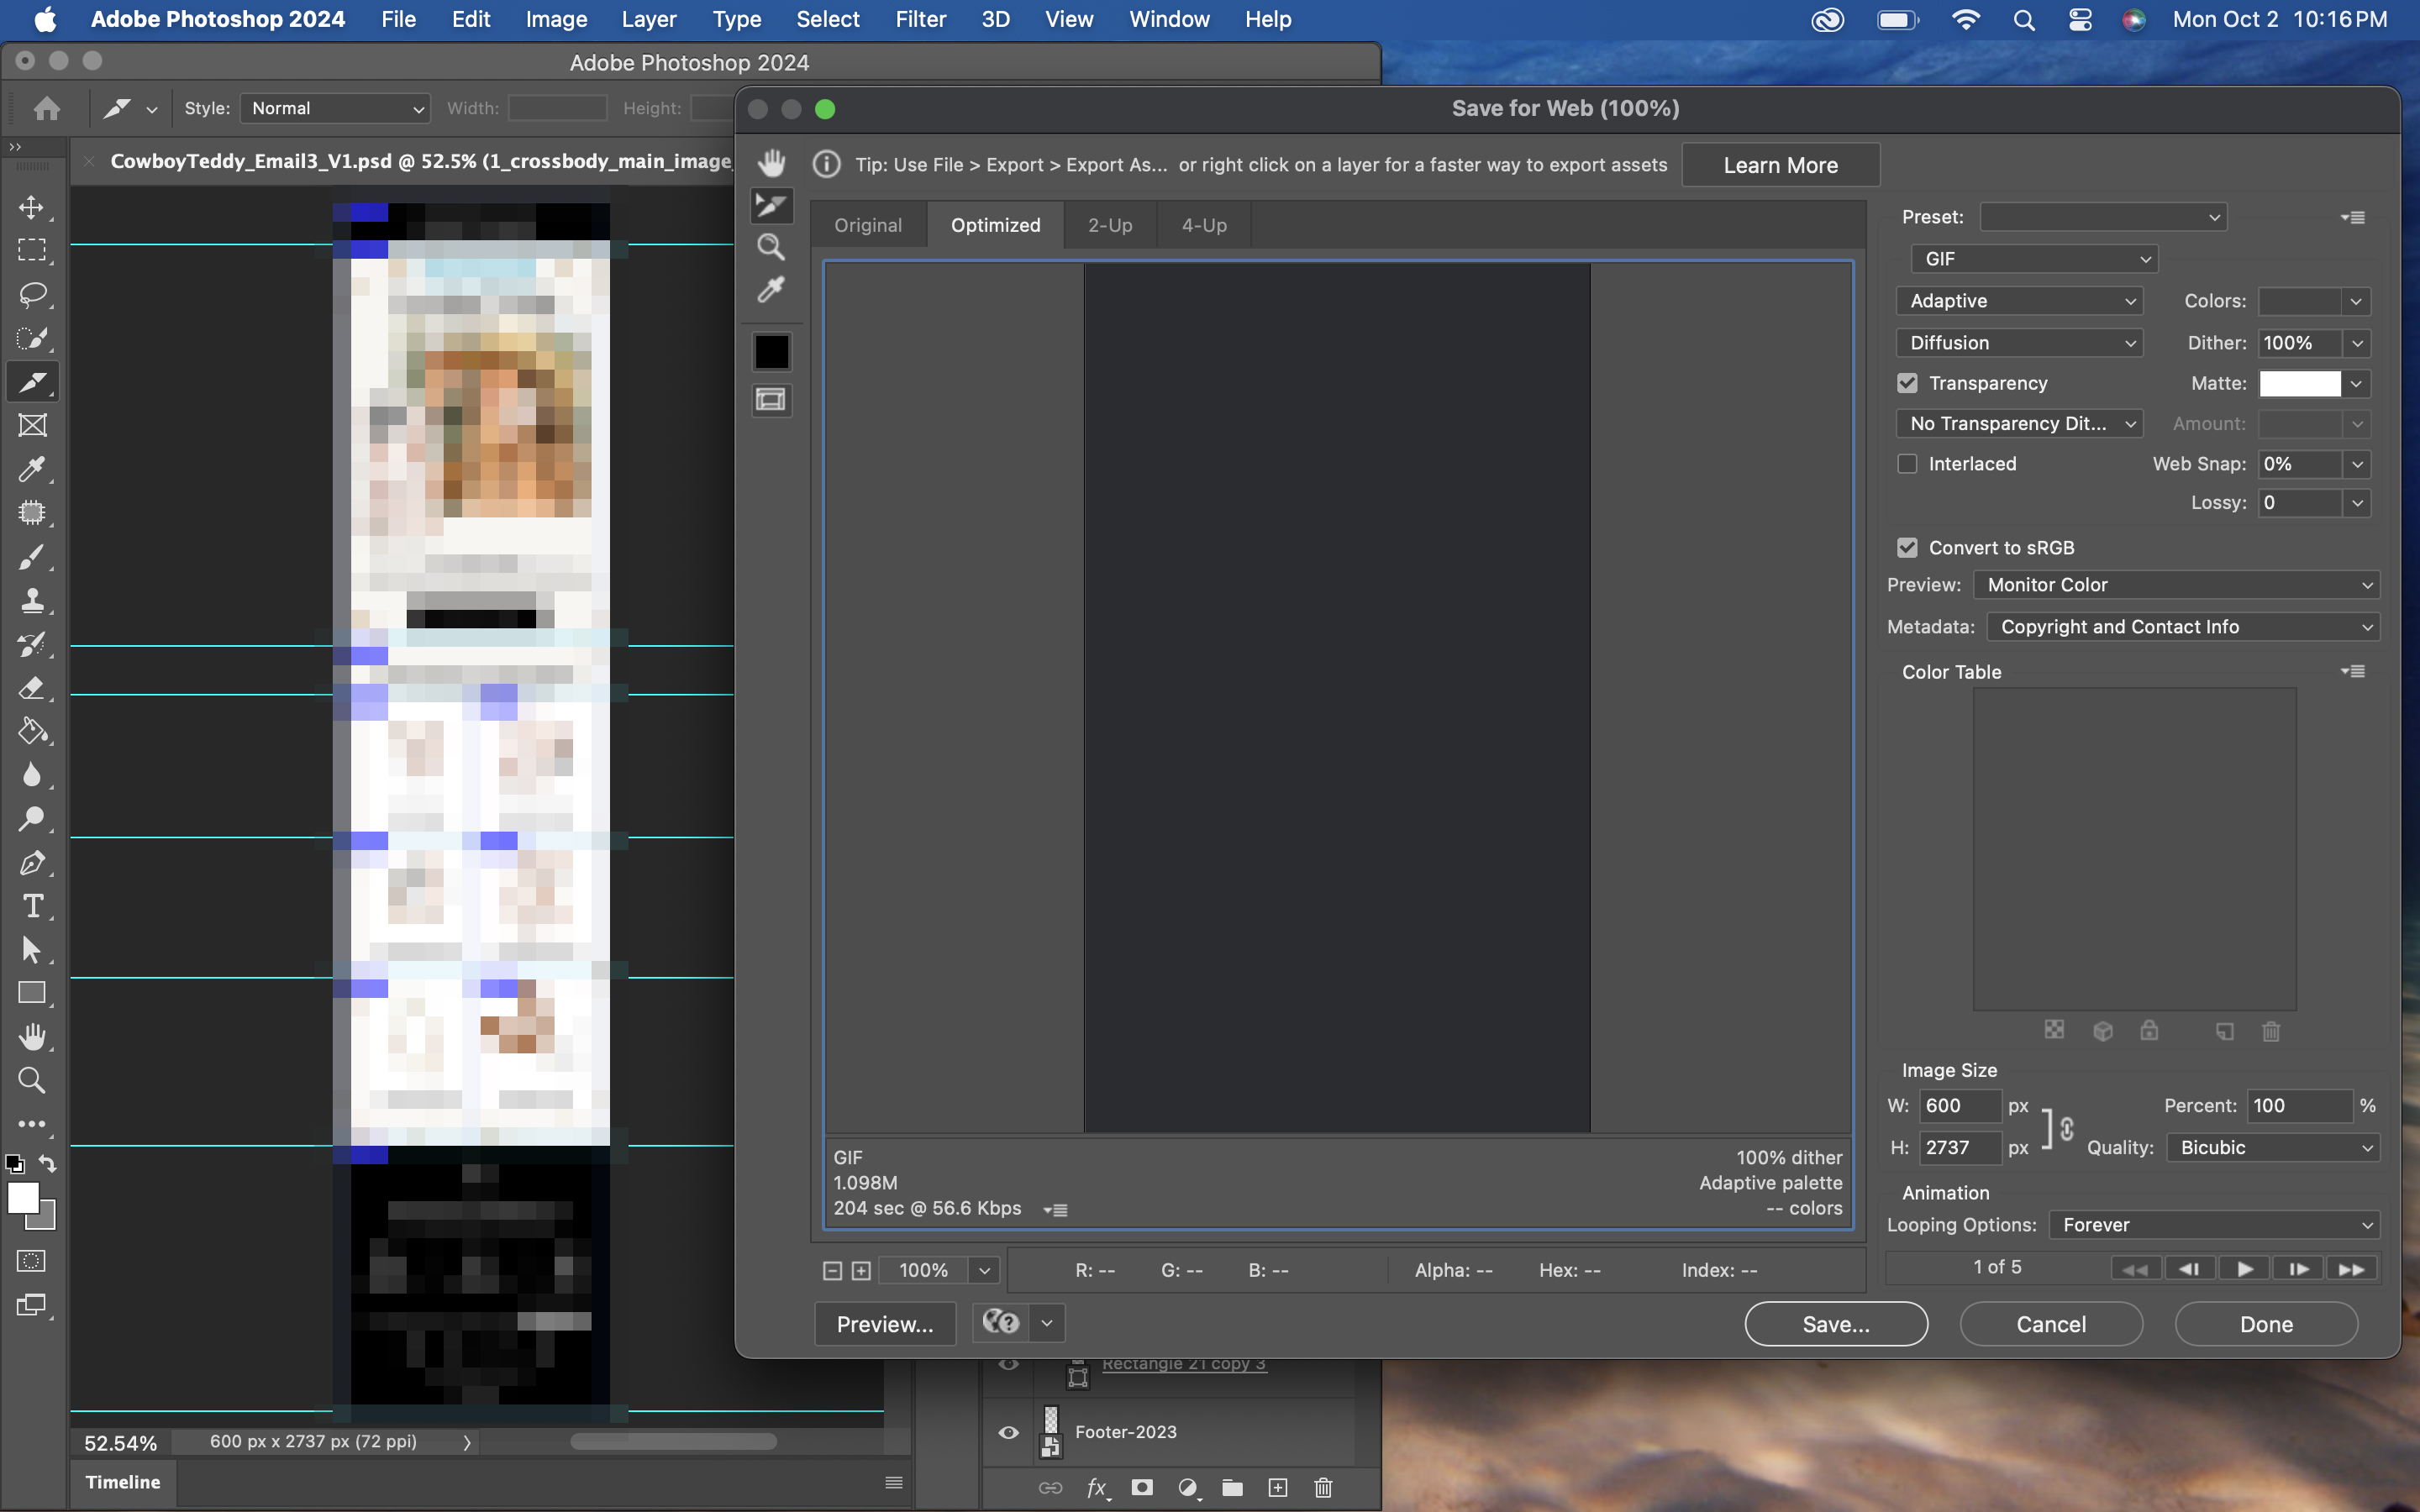Click the Learn More button
Viewport: 2420px width, 1512px height.
coord(1780,164)
